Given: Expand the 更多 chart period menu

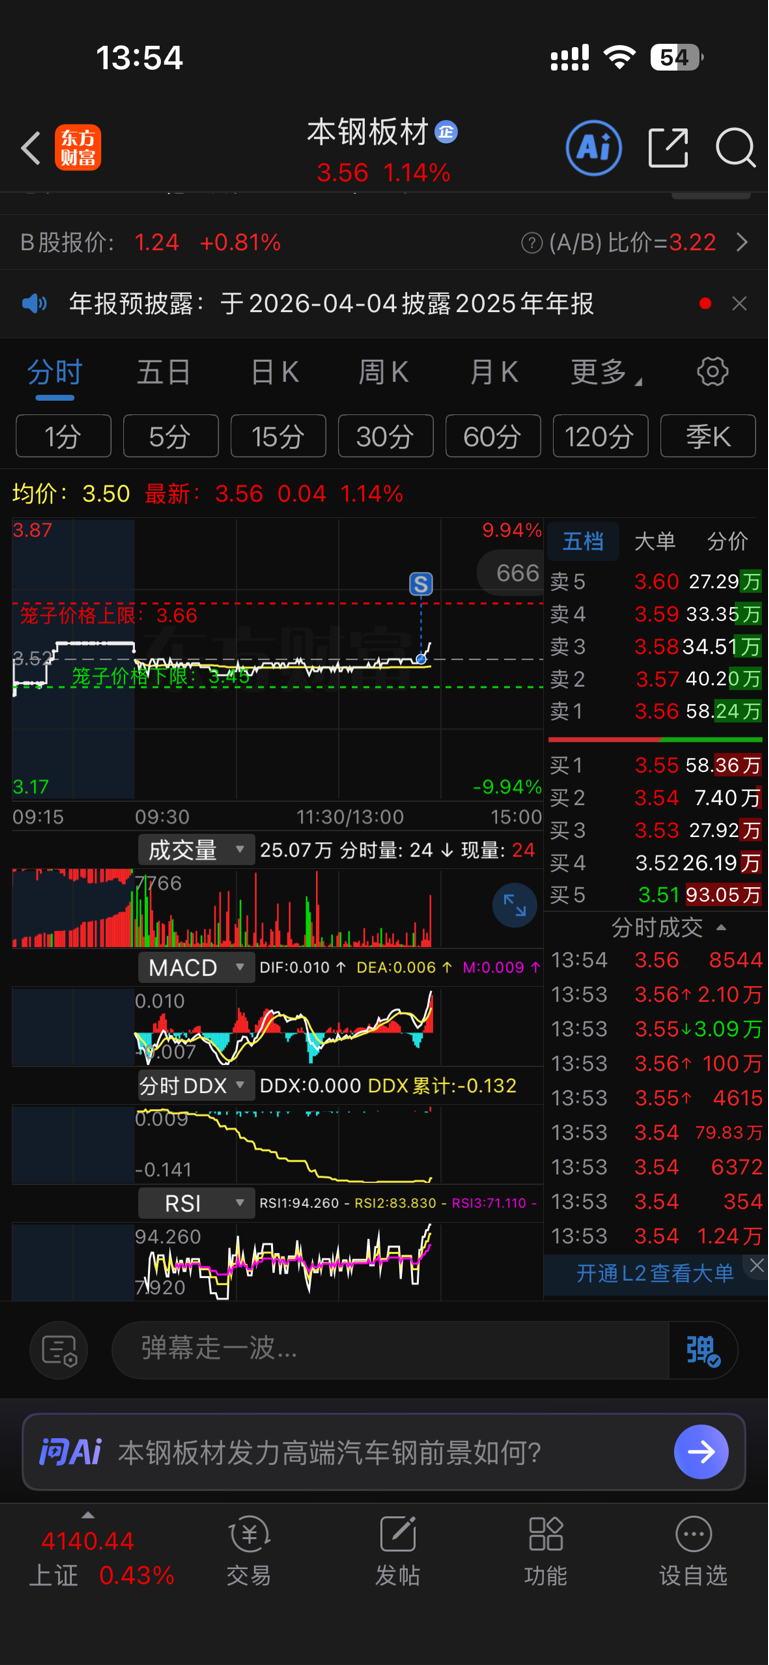Looking at the screenshot, I should [606, 373].
